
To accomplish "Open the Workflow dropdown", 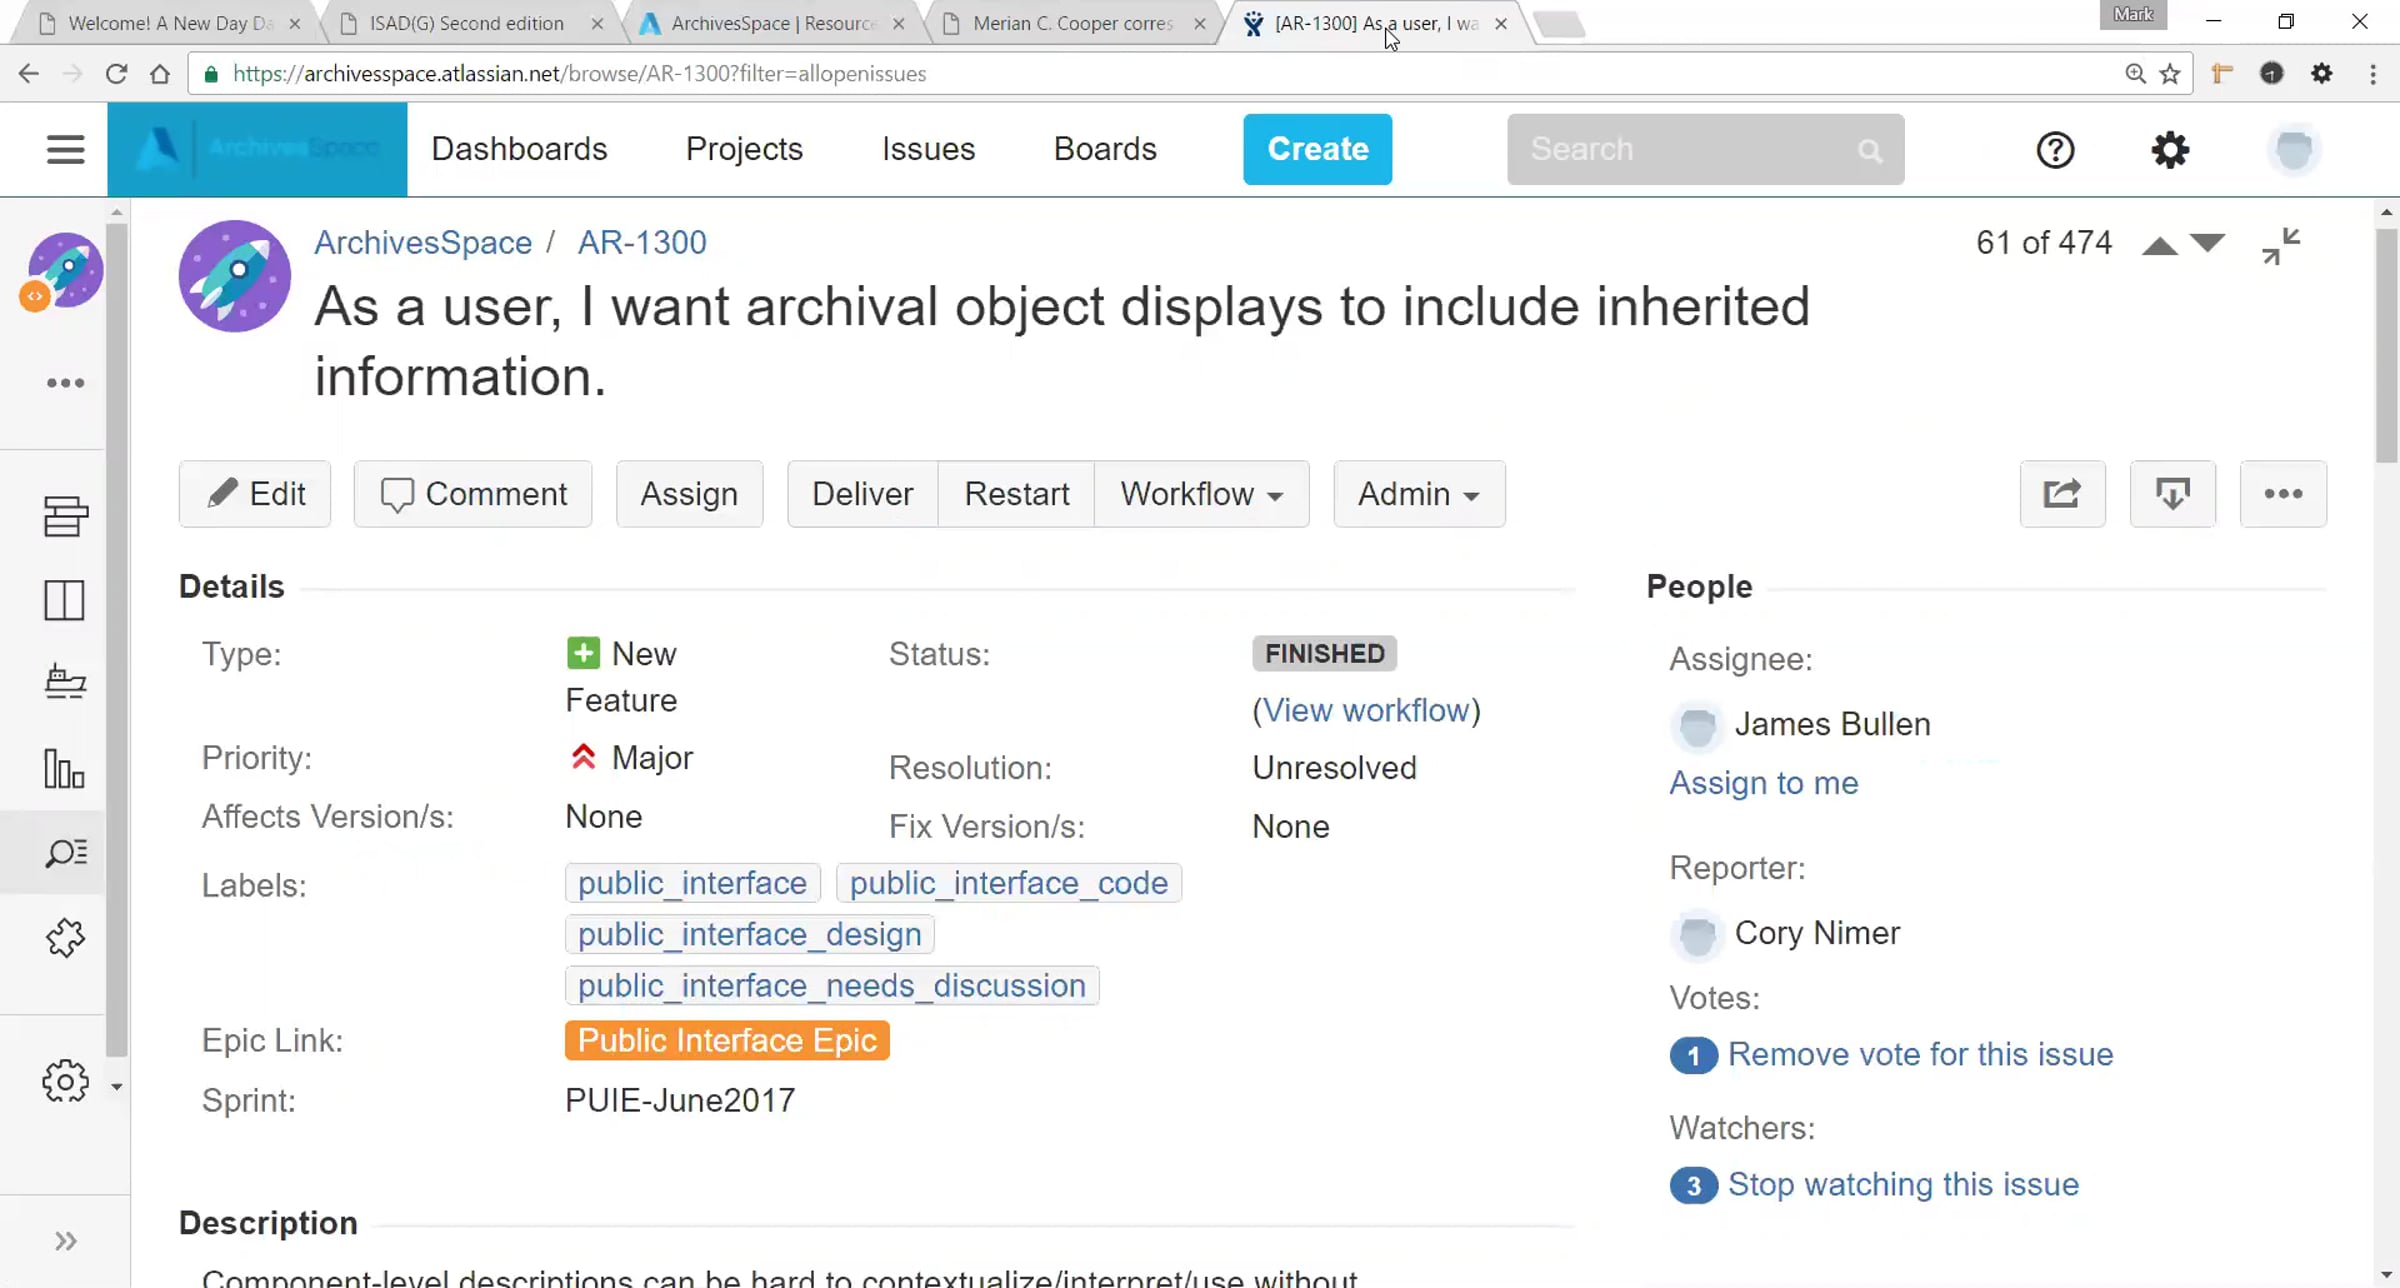I will [x=1201, y=494].
